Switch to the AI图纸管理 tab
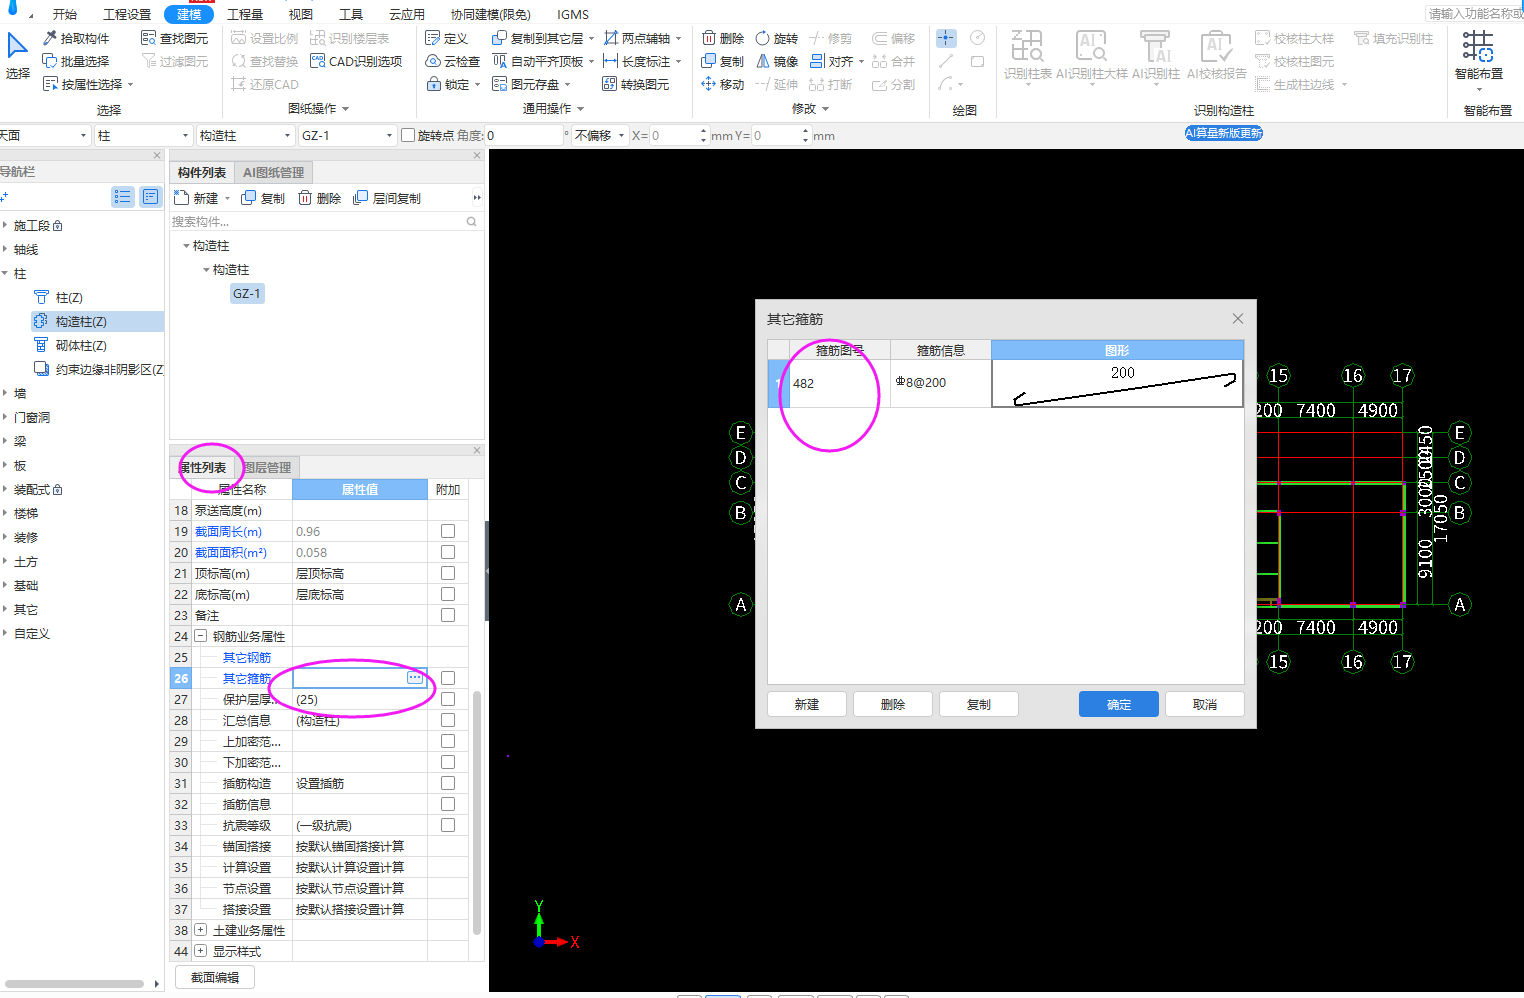The image size is (1524, 998). pyautogui.click(x=273, y=172)
